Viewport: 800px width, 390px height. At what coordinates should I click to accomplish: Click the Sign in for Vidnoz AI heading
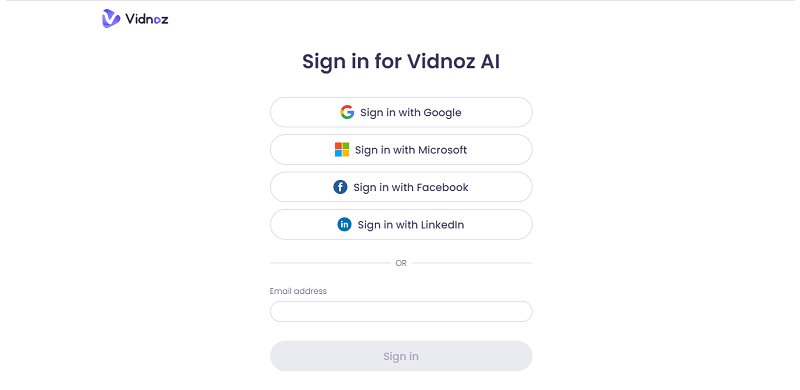tap(401, 62)
